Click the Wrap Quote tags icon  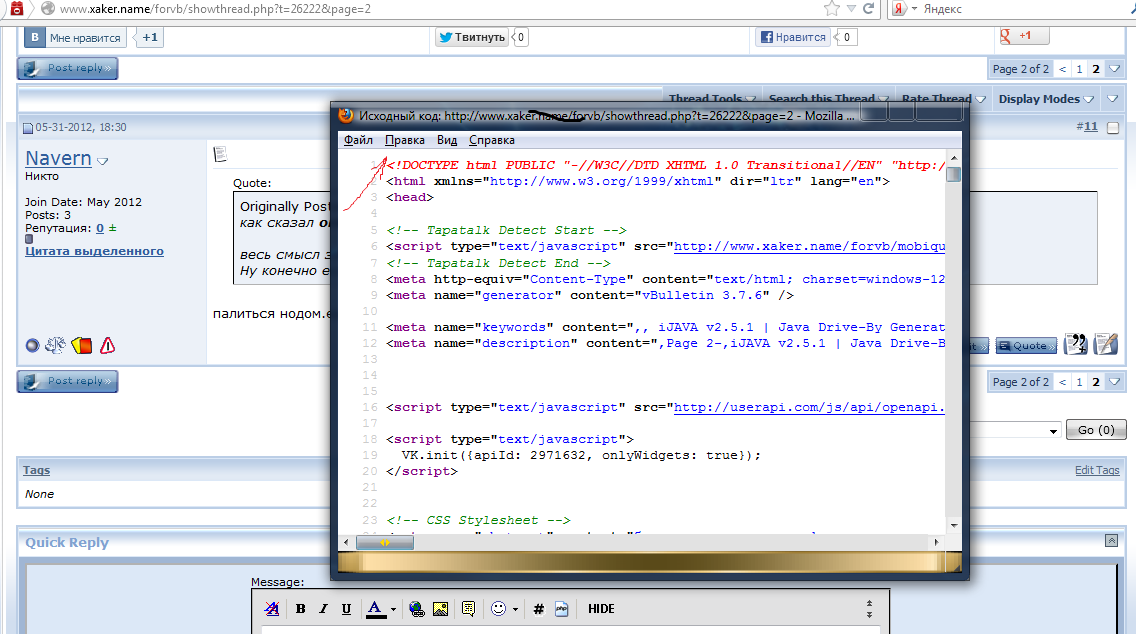(x=468, y=609)
